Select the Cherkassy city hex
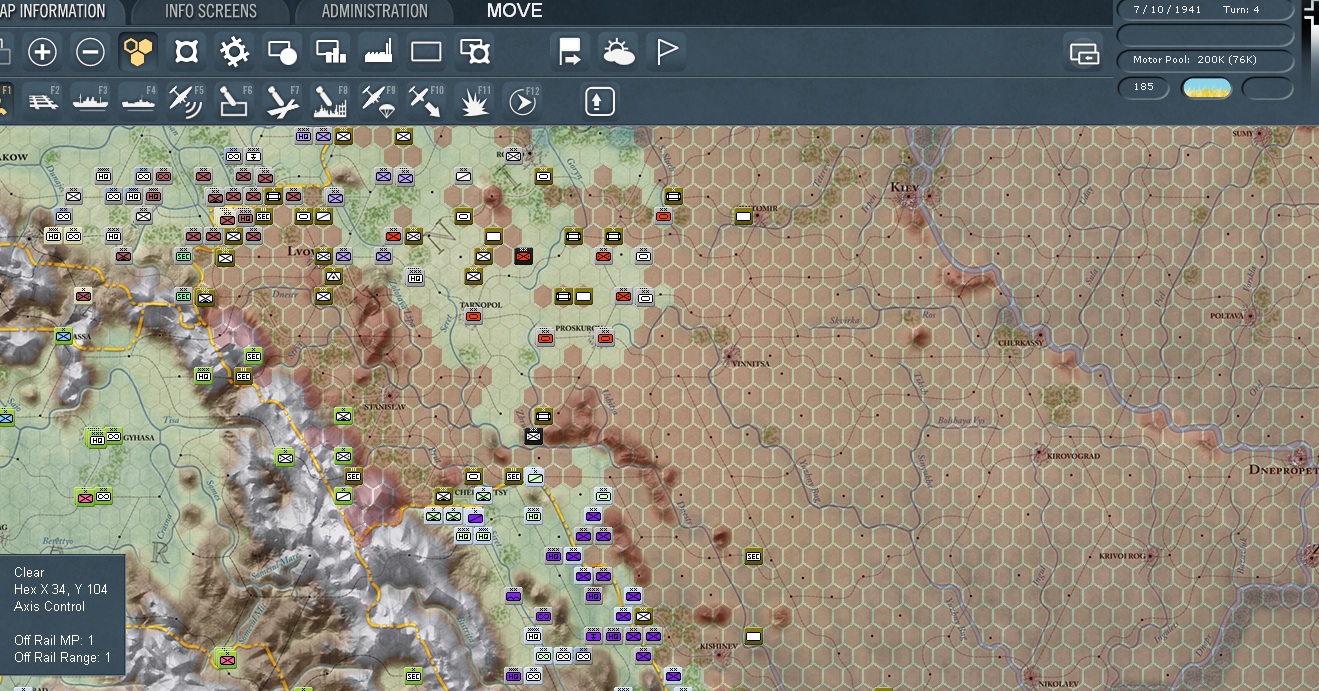Viewport: 1319px width, 691px height. (1040, 335)
